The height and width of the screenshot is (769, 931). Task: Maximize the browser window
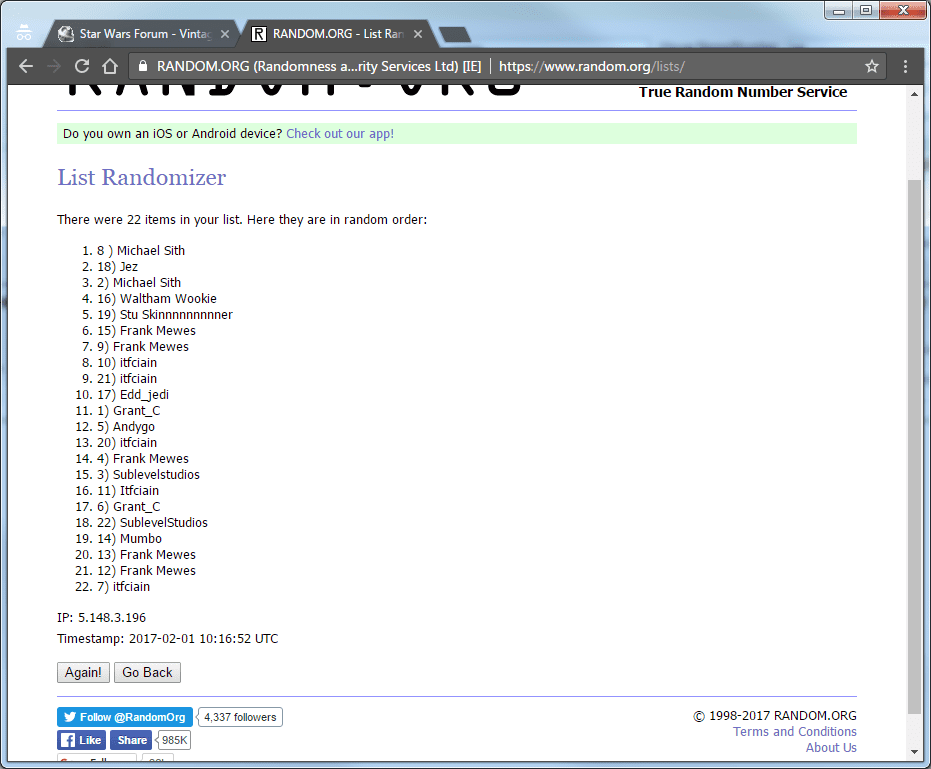[866, 11]
